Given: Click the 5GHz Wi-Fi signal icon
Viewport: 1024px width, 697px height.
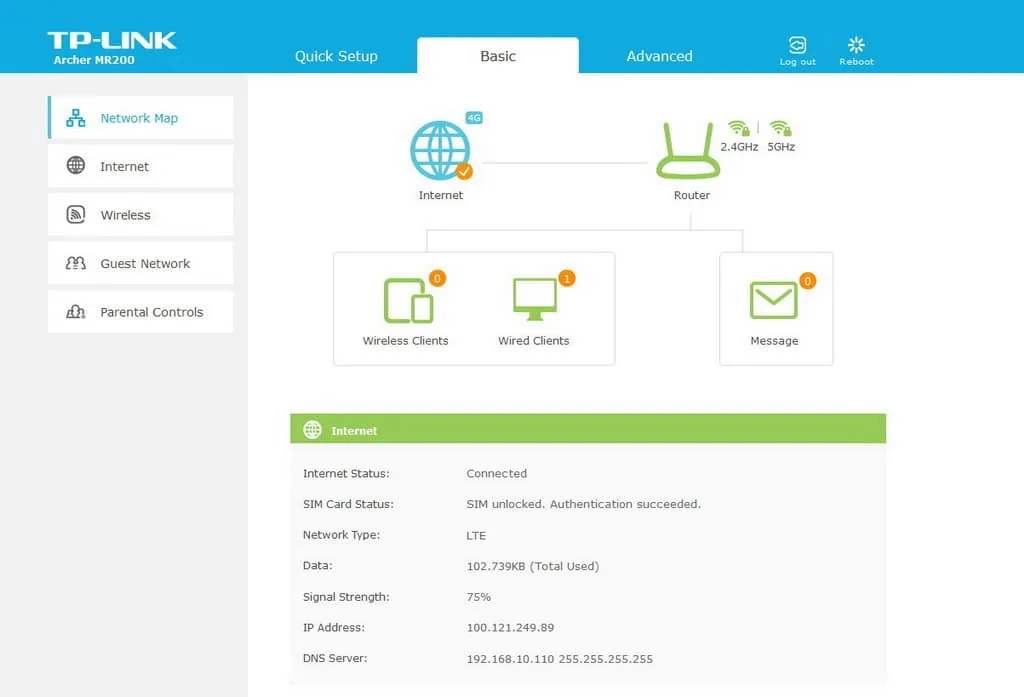Looking at the screenshot, I should tap(780, 129).
